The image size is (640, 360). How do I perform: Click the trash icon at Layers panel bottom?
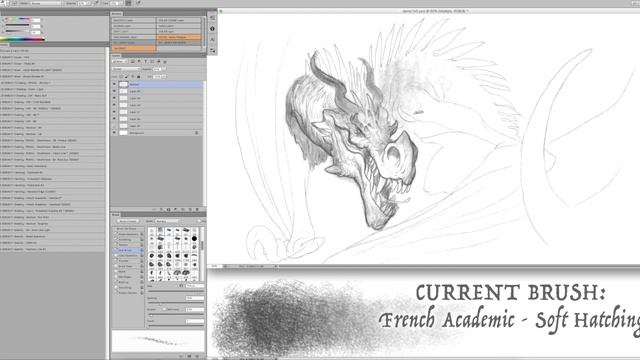click(197, 209)
